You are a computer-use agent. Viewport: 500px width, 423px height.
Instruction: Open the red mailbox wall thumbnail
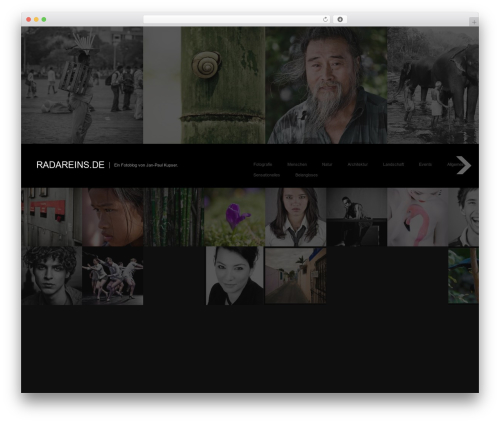[52, 217]
